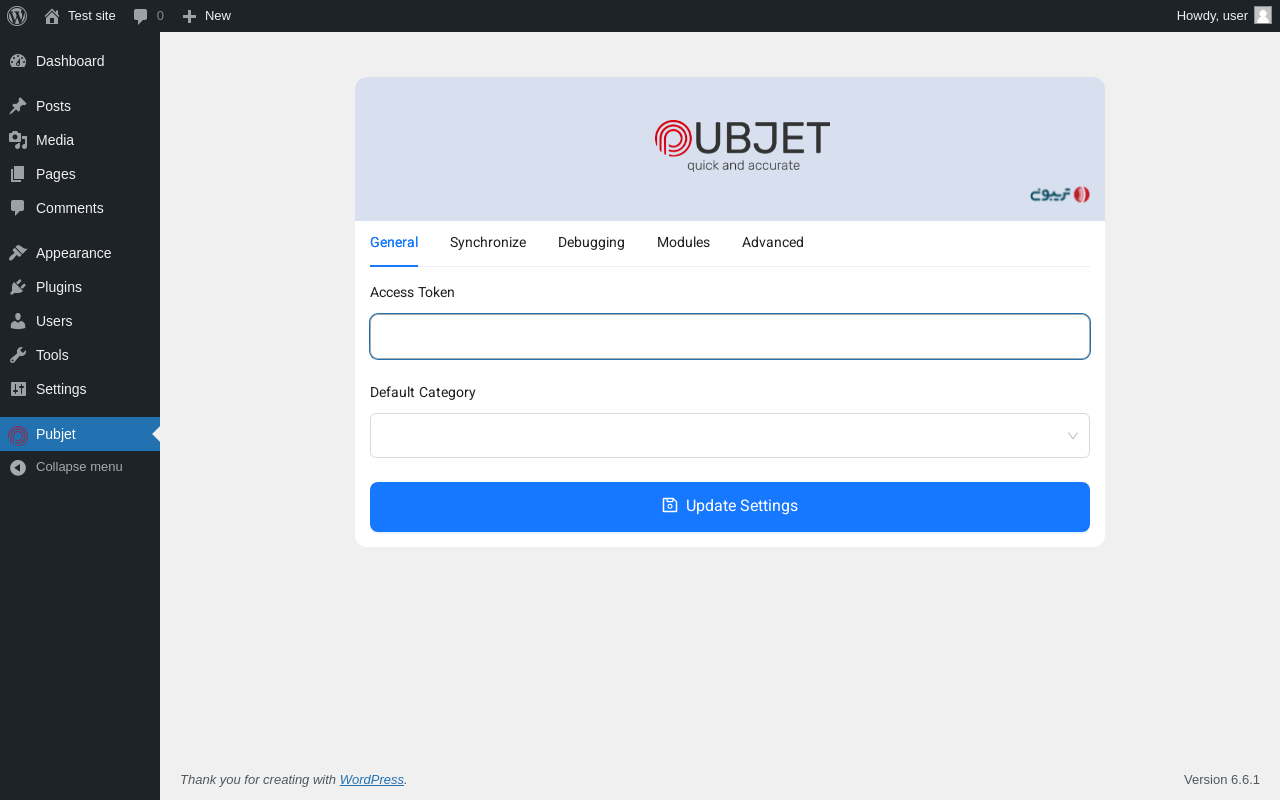Open the Synchronize tab

coord(488,242)
